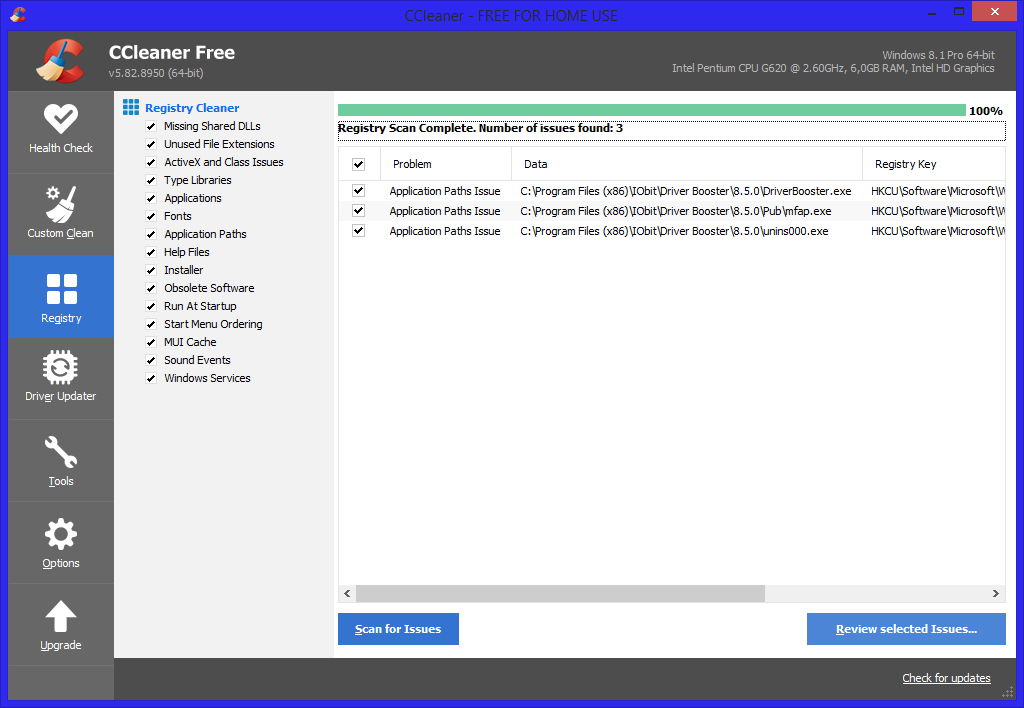1024x708 pixels.
Task: Toggle the Fonts checkbox
Action: [151, 216]
